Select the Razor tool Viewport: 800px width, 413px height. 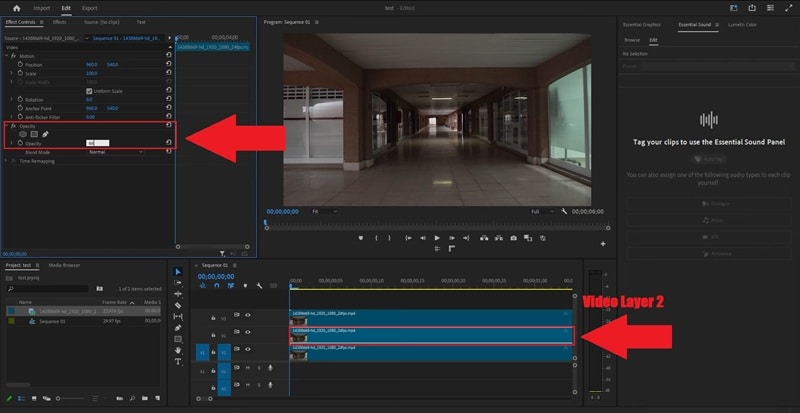(x=178, y=305)
